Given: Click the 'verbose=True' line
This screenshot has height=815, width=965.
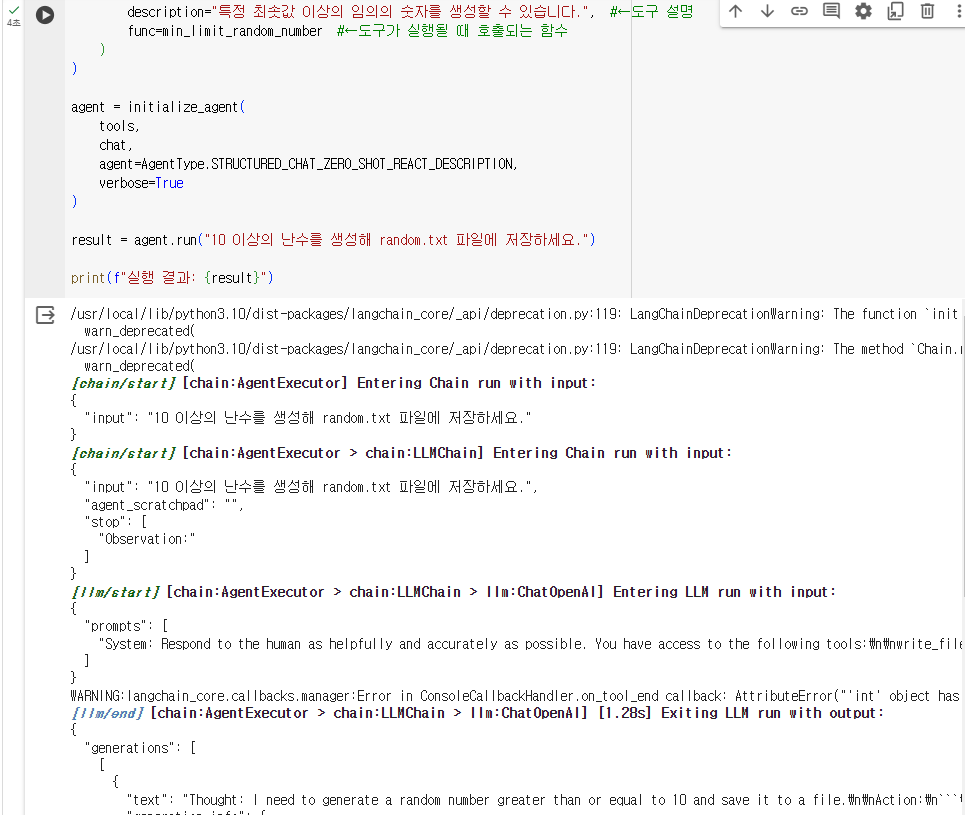Looking at the screenshot, I should 141,183.
